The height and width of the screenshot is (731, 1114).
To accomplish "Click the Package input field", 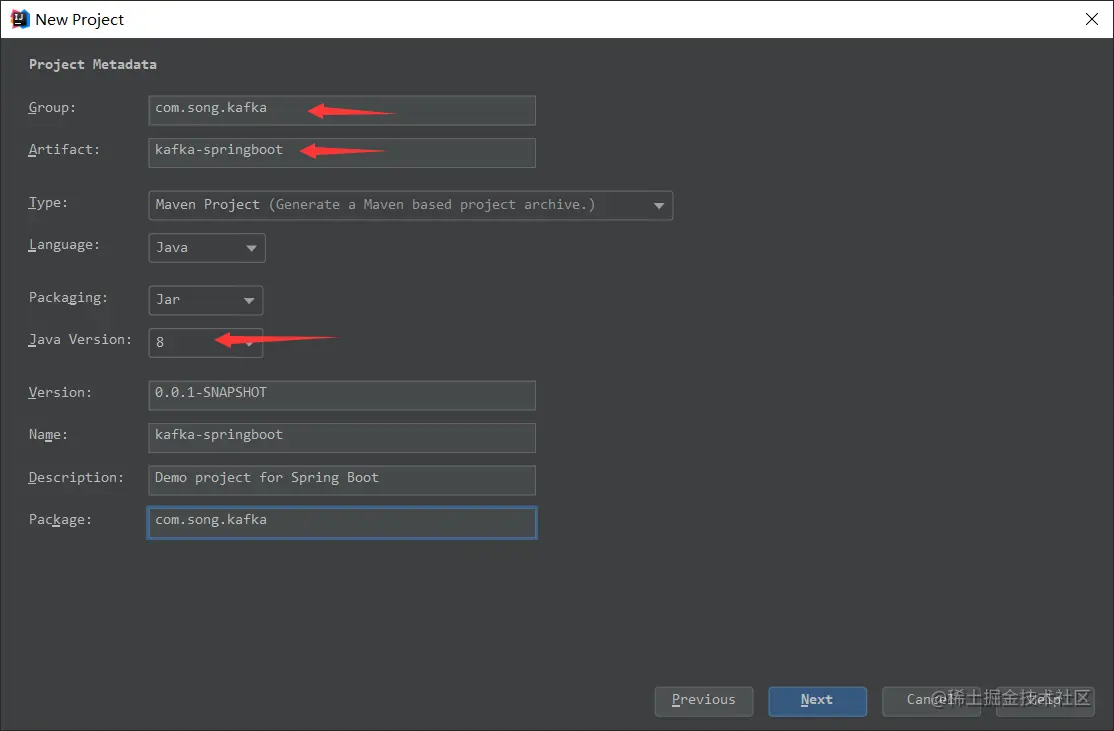I will click(x=342, y=523).
